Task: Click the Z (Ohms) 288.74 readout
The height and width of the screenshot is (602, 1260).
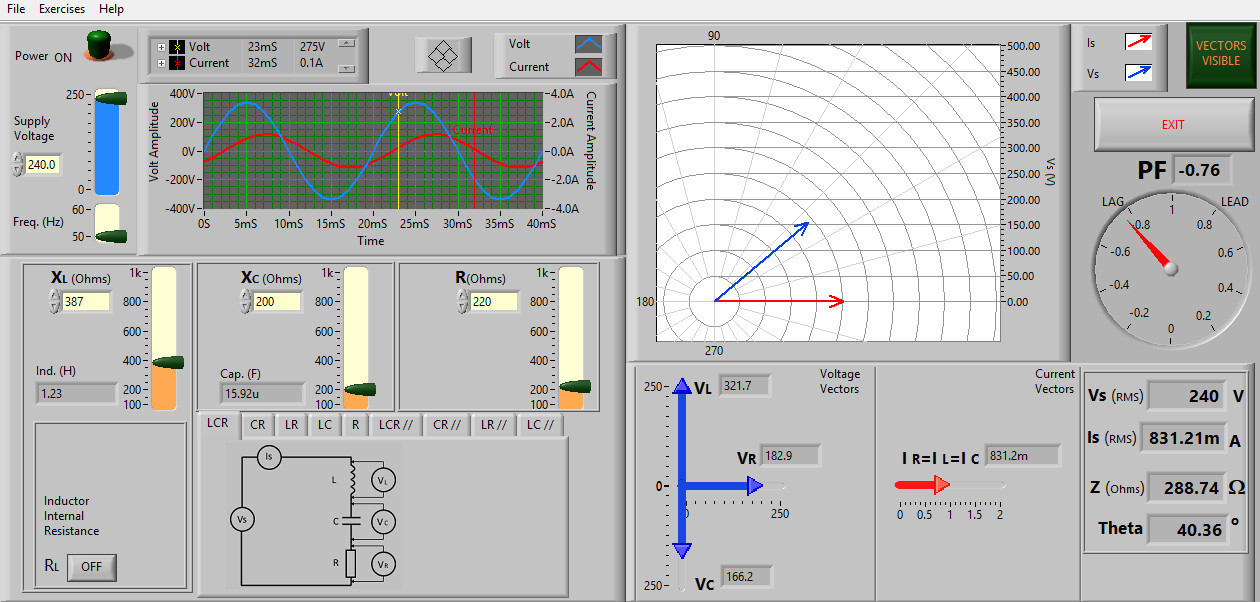Action: coord(1187,488)
